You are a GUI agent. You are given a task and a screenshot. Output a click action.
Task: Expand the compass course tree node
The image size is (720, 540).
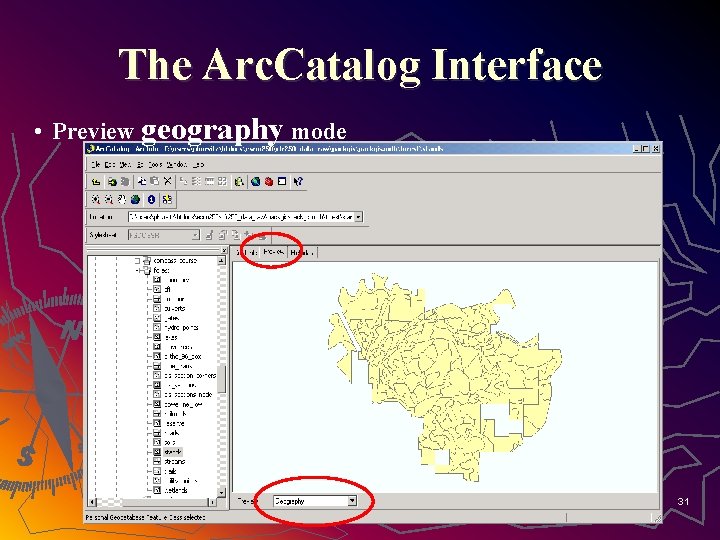click(137, 261)
